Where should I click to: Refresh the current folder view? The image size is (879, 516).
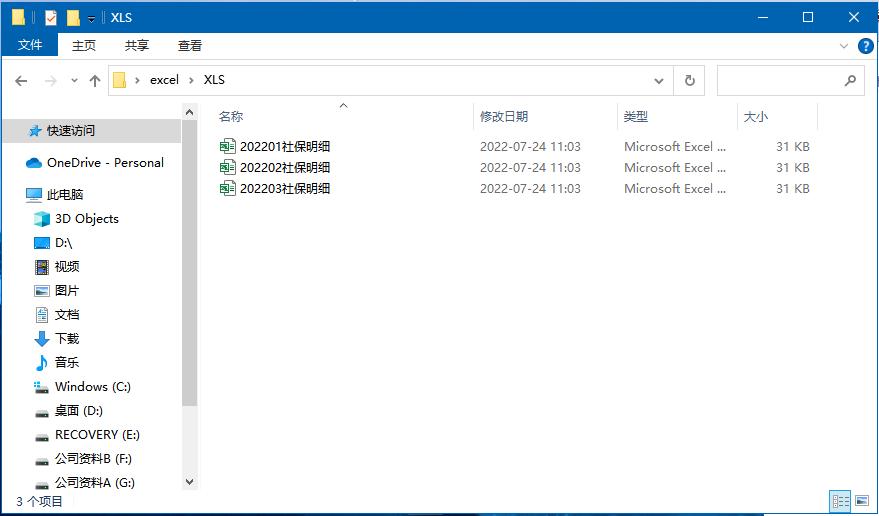tap(690, 81)
